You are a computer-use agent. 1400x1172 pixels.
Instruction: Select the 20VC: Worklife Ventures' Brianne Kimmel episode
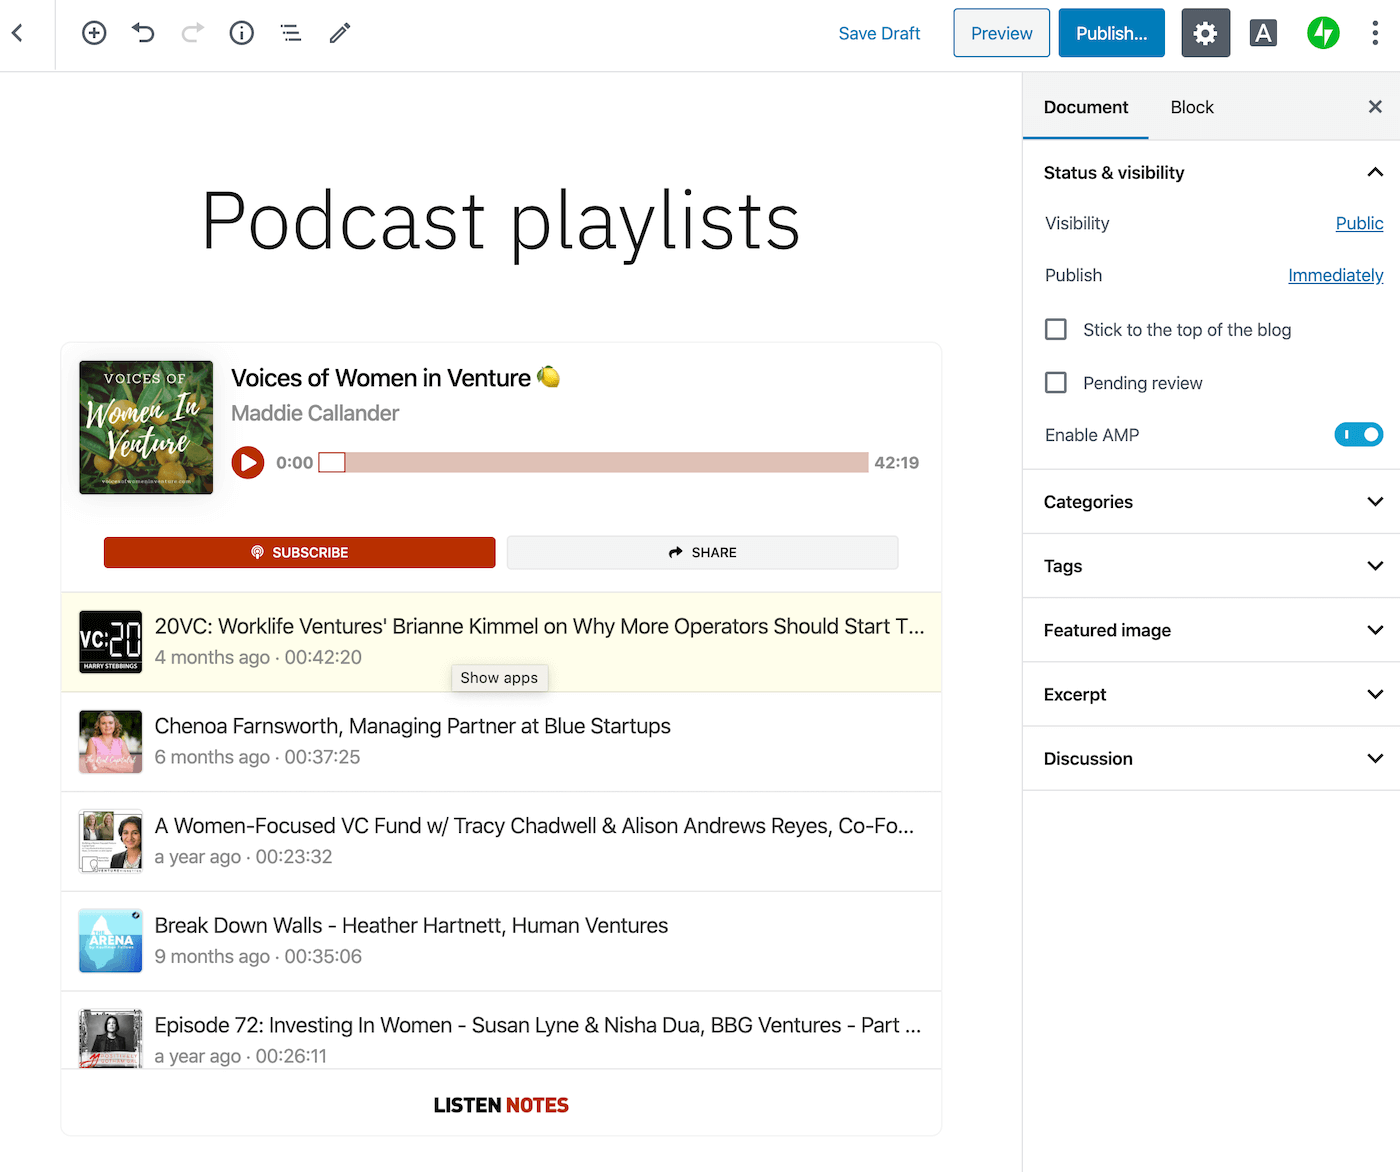[539, 626]
